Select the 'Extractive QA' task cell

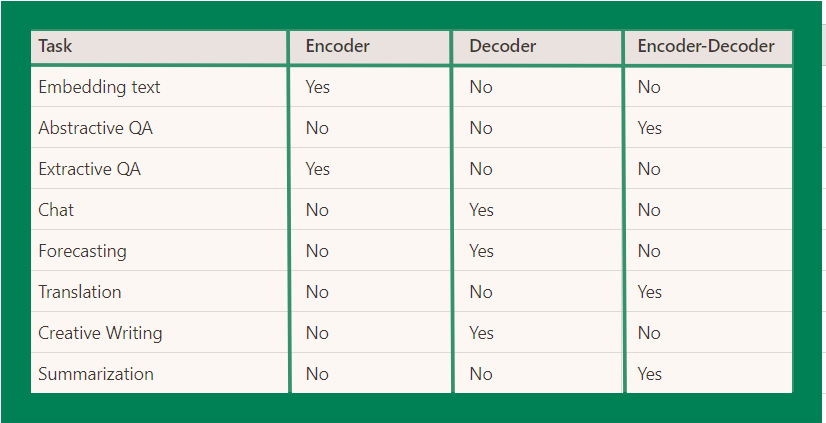pyautogui.click(x=89, y=169)
